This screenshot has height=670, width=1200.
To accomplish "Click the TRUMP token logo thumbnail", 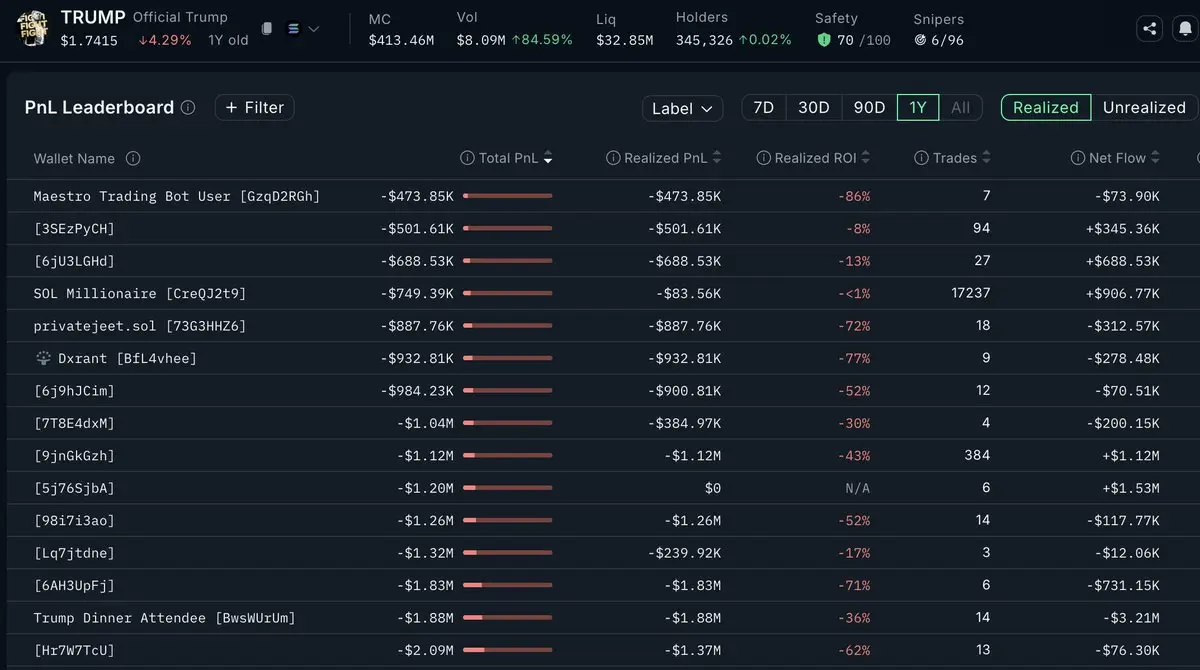I will [x=32, y=27].
